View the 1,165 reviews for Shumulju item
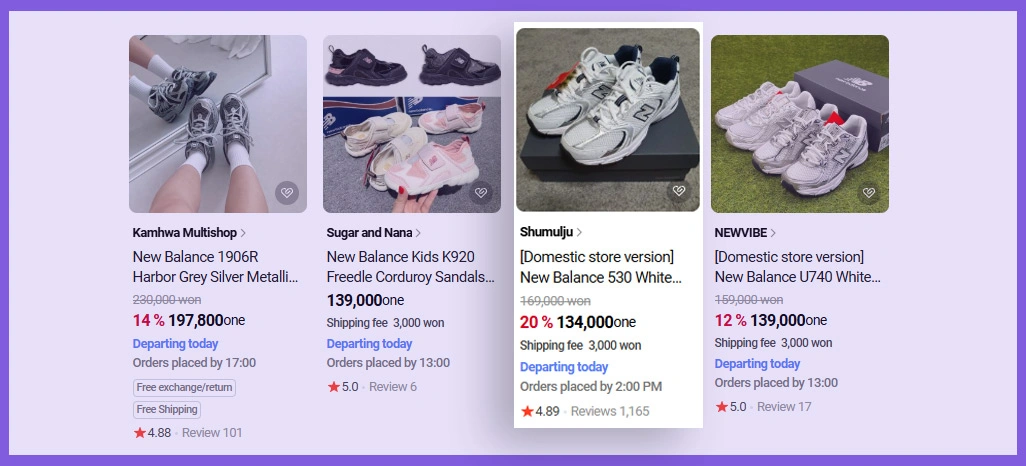 609,411
